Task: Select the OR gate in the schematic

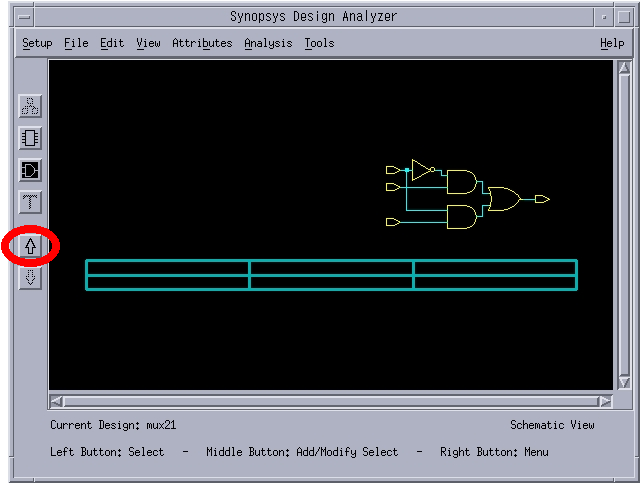Action: click(x=504, y=199)
